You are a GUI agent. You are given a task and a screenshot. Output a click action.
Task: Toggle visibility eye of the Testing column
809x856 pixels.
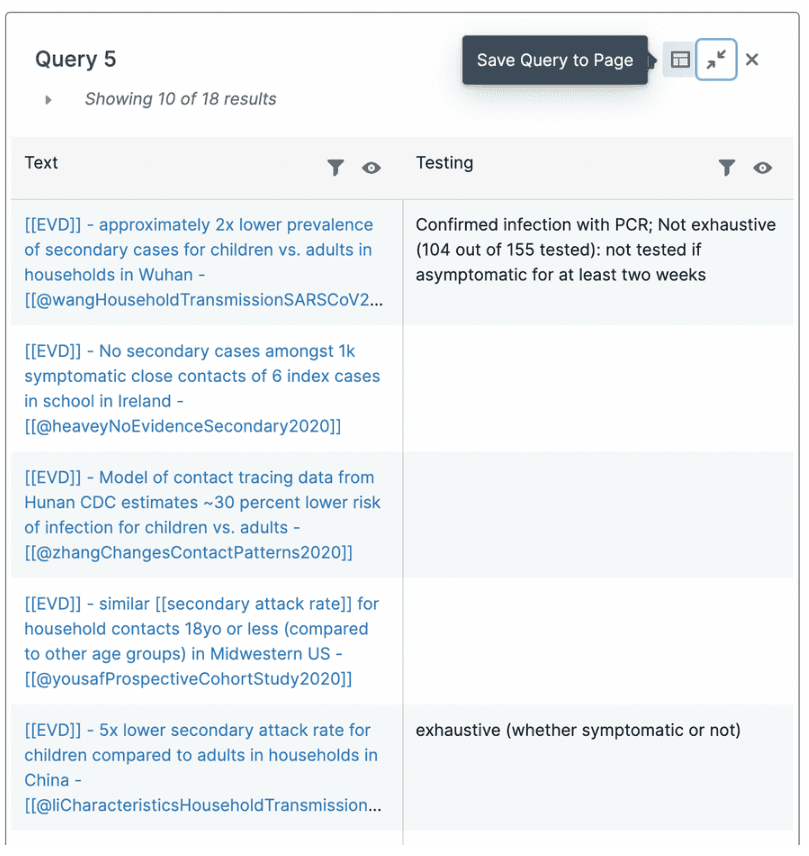click(762, 168)
